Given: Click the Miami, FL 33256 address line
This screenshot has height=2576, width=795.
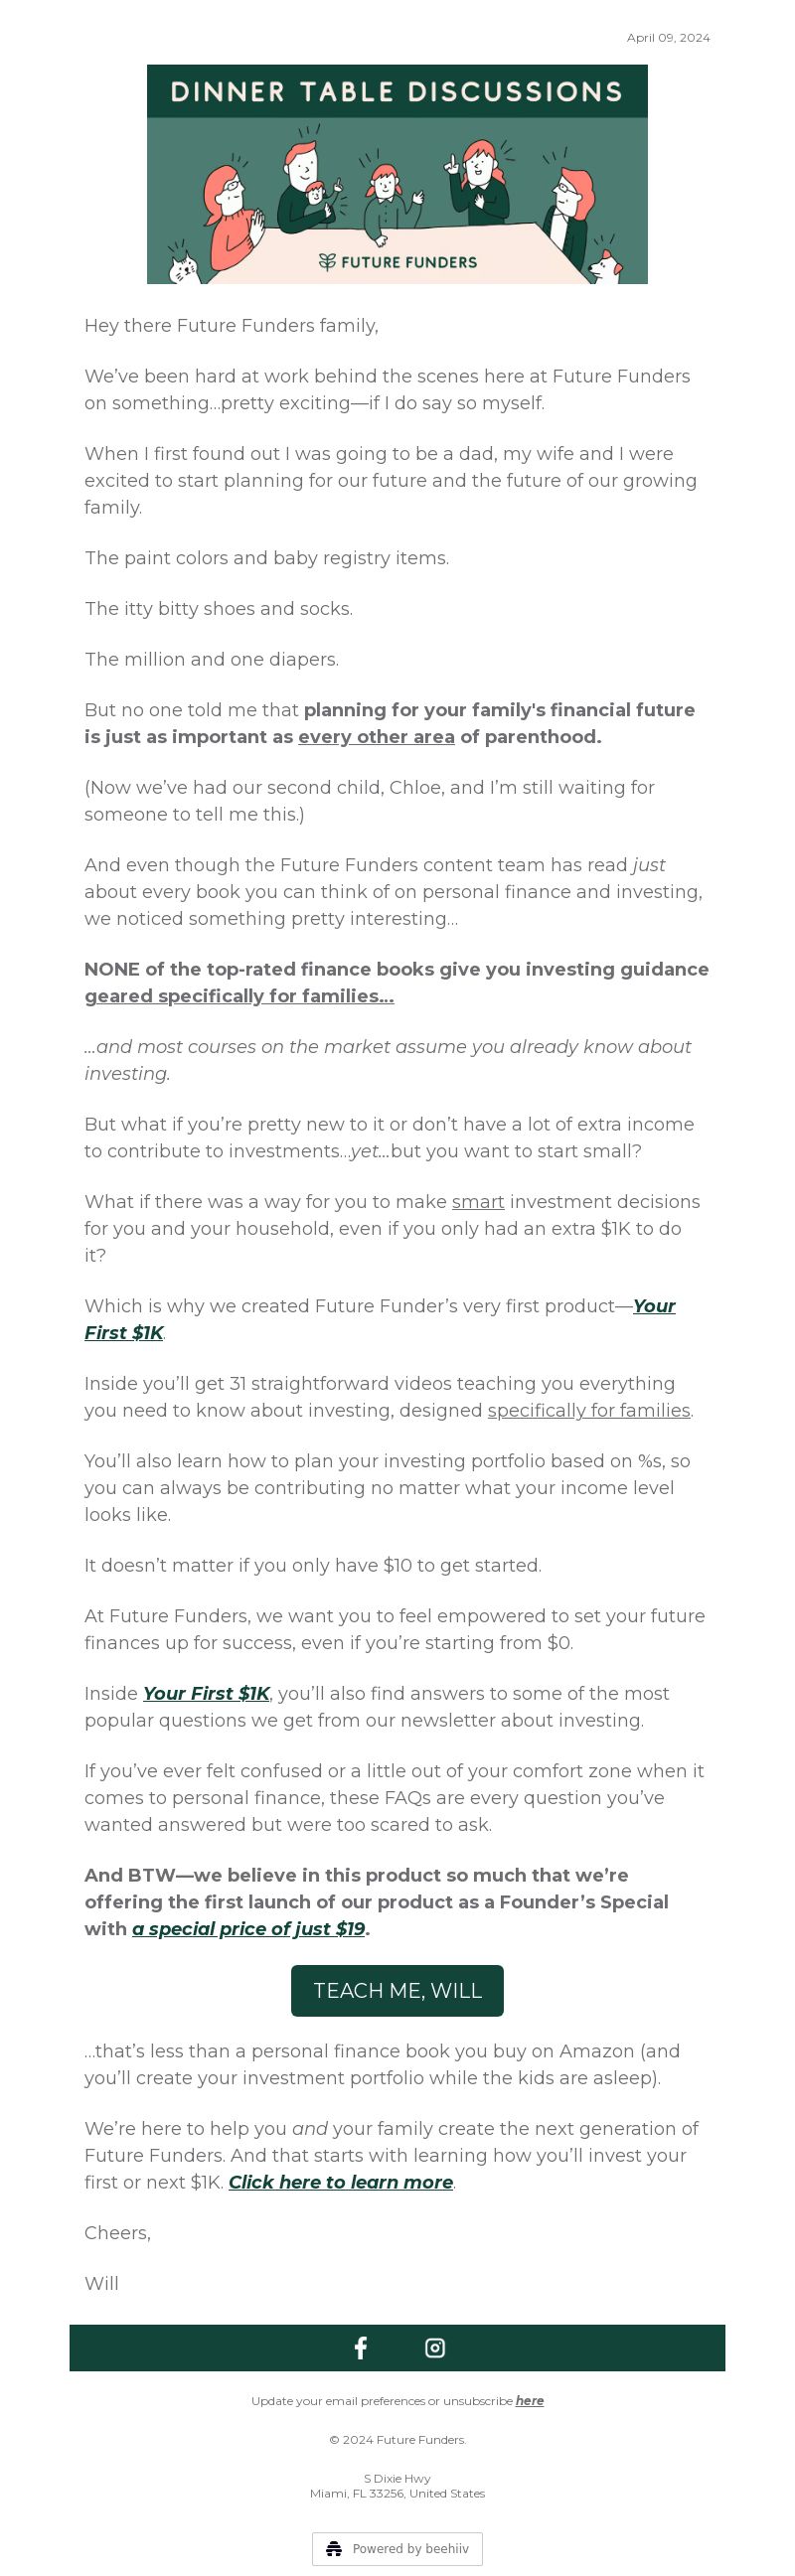Looking at the screenshot, I should click(397, 2493).
